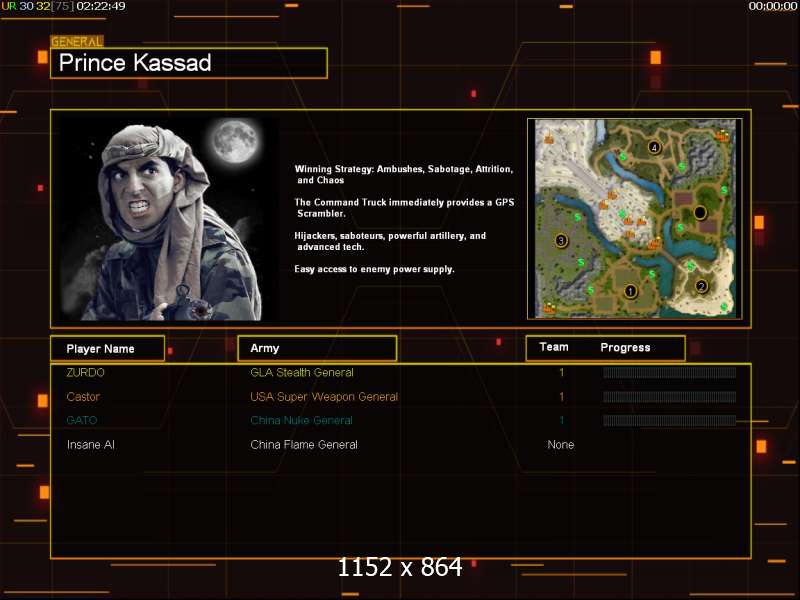Image resolution: width=800 pixels, height=600 pixels.
Task: Select player name ZURDO
Action: coord(85,372)
